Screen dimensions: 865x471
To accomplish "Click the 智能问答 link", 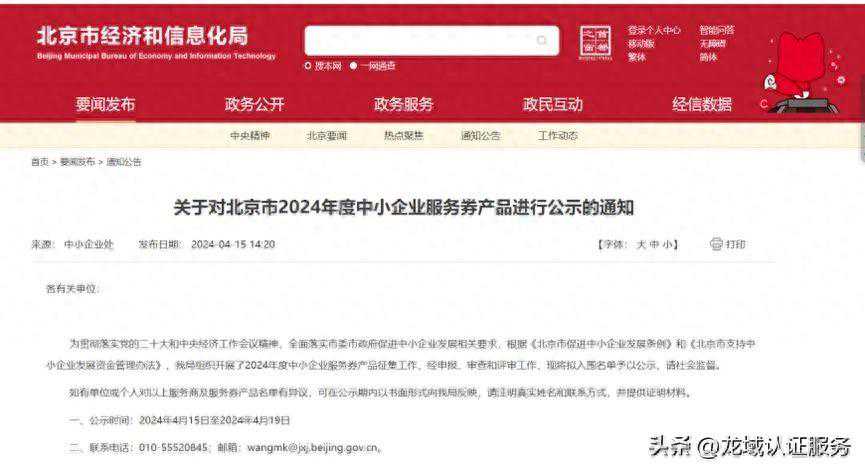I will coord(717,30).
